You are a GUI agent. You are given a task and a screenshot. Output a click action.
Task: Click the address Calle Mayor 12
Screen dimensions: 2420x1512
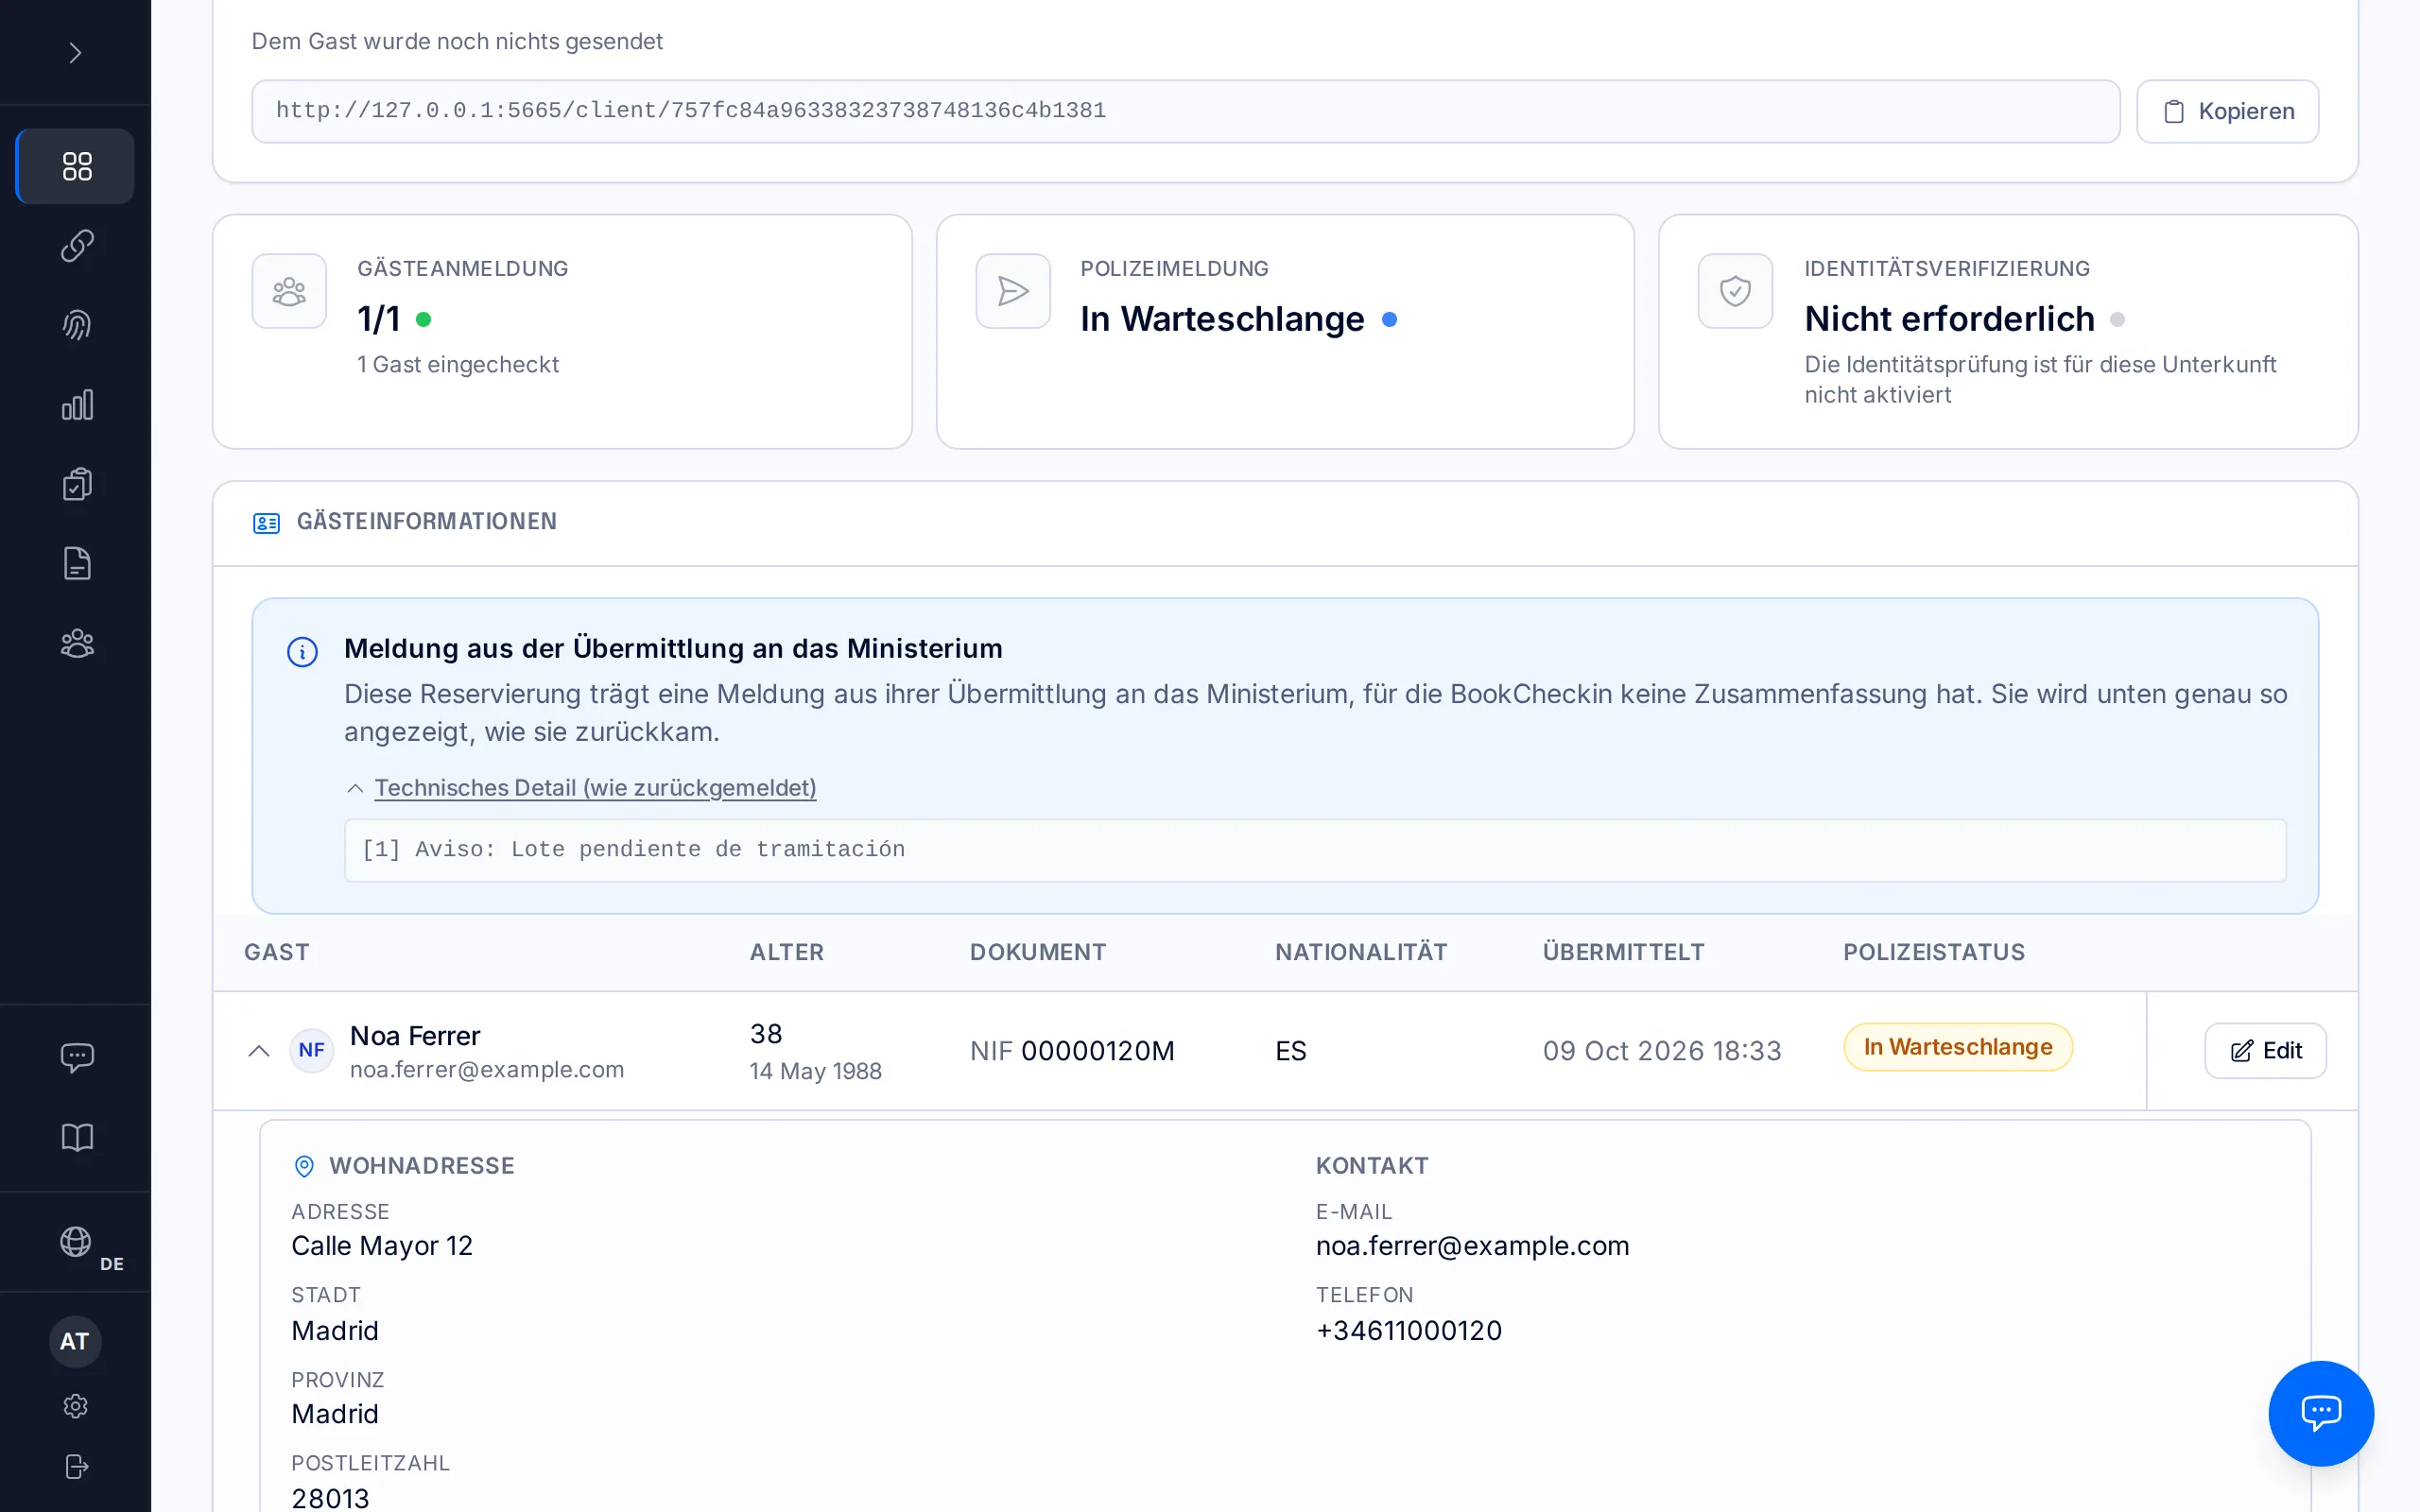382,1246
